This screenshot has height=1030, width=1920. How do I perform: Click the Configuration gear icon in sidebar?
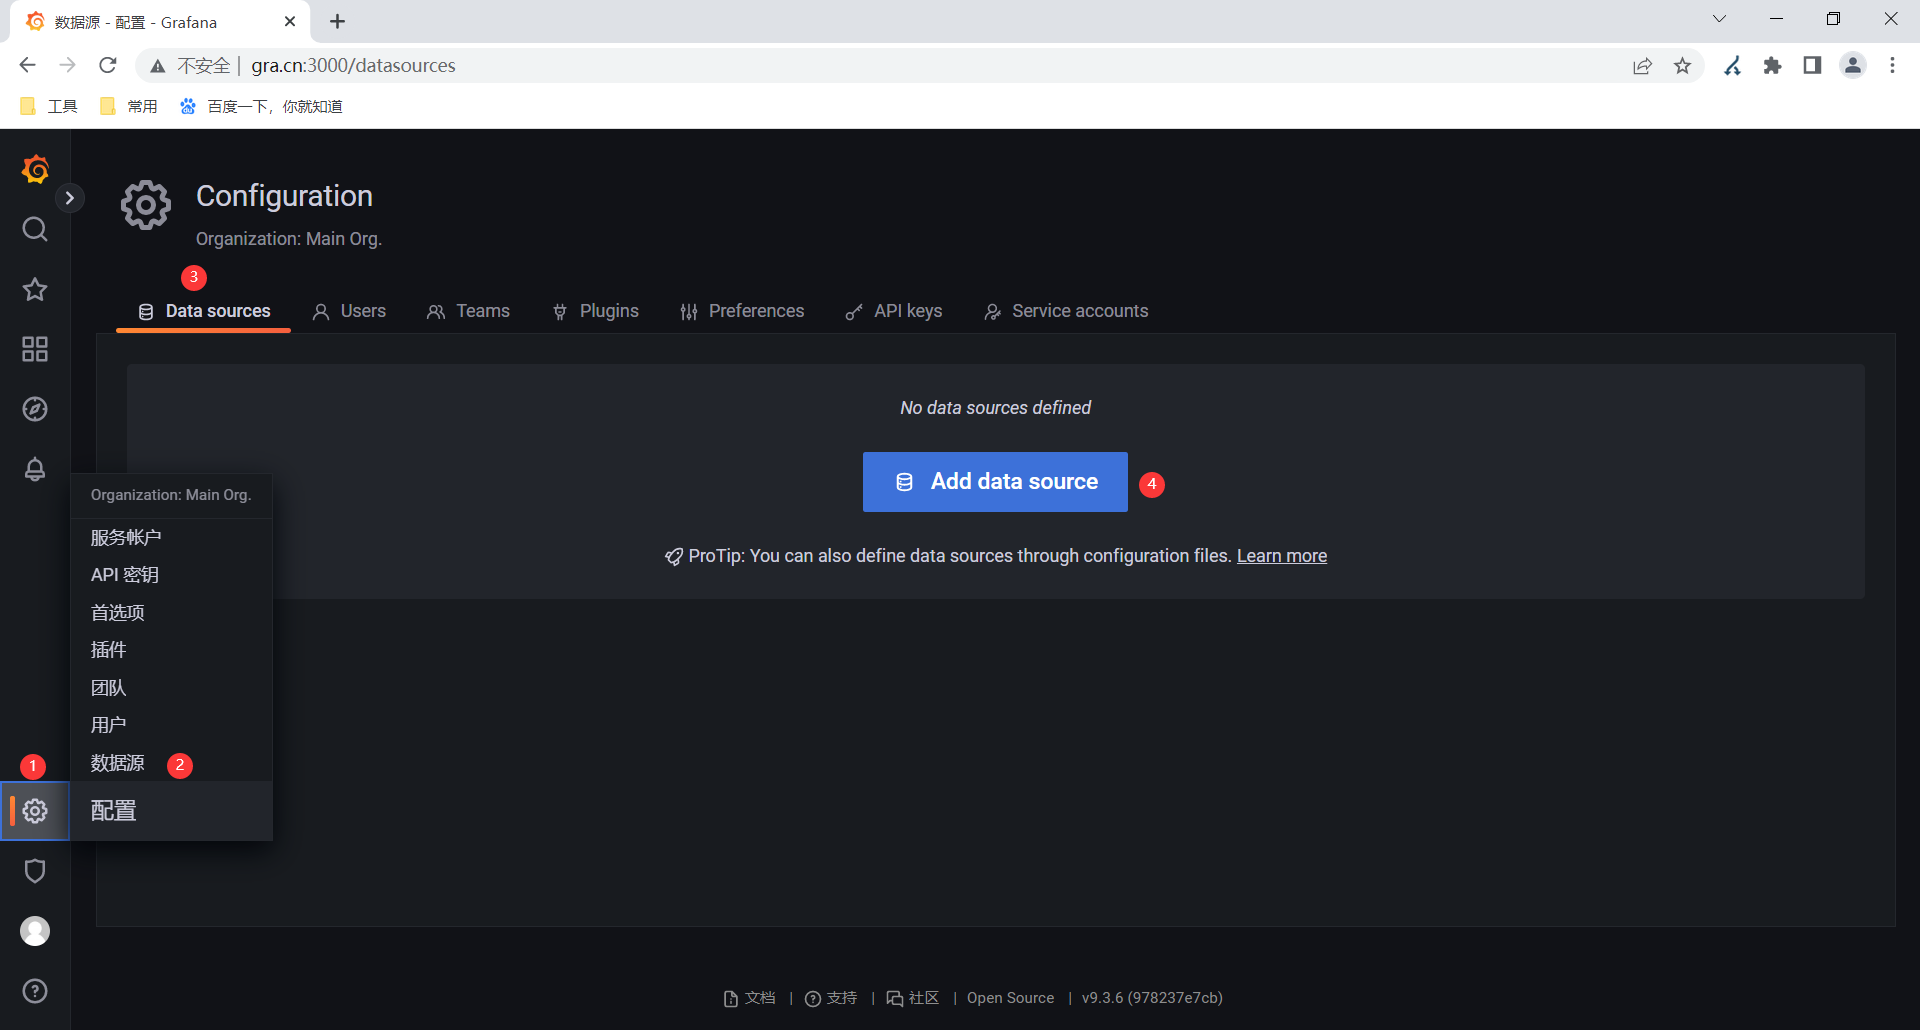pyautogui.click(x=35, y=811)
